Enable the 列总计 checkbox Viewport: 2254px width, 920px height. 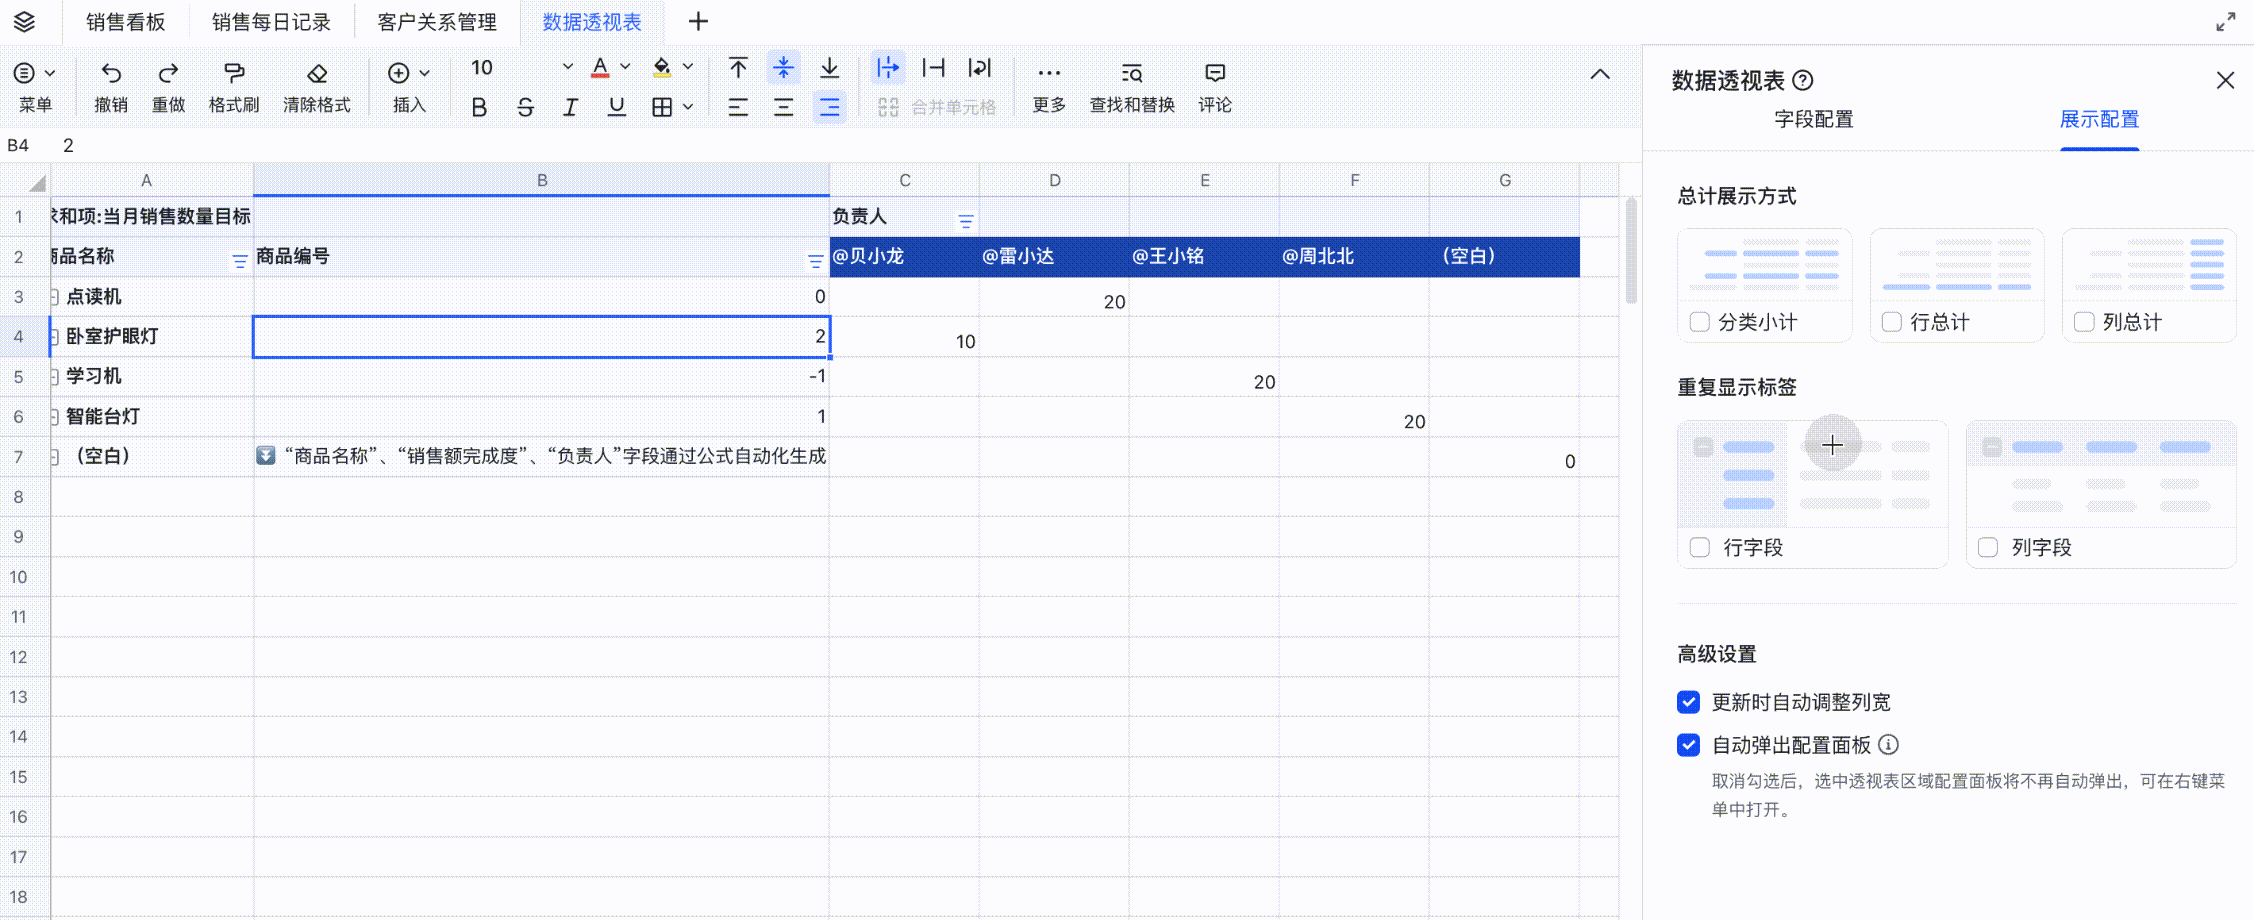(2084, 322)
